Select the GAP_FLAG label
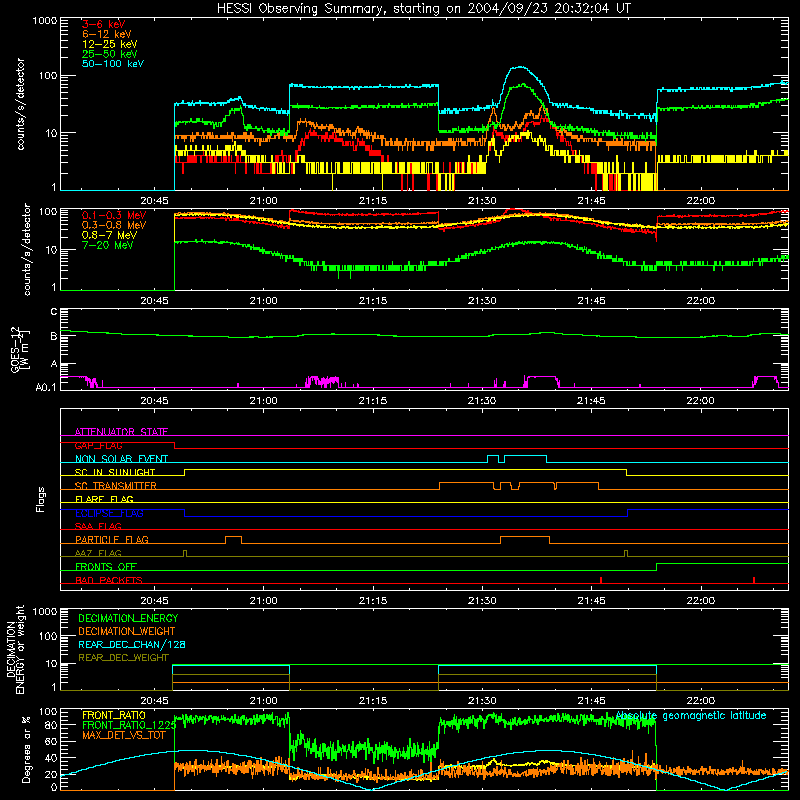 click(98, 445)
